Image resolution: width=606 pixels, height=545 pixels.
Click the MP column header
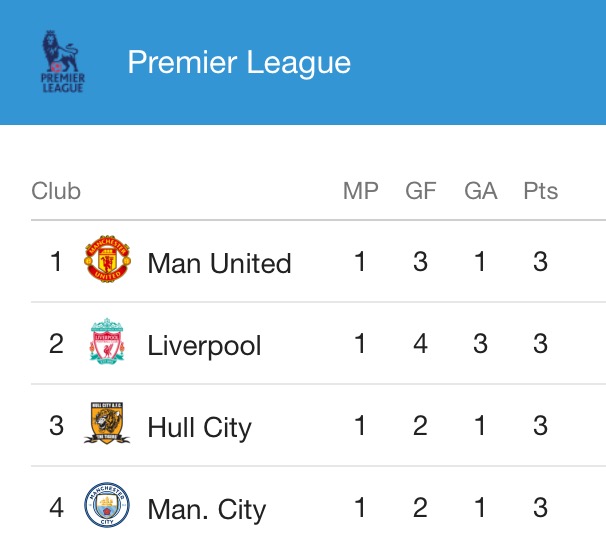(x=361, y=191)
